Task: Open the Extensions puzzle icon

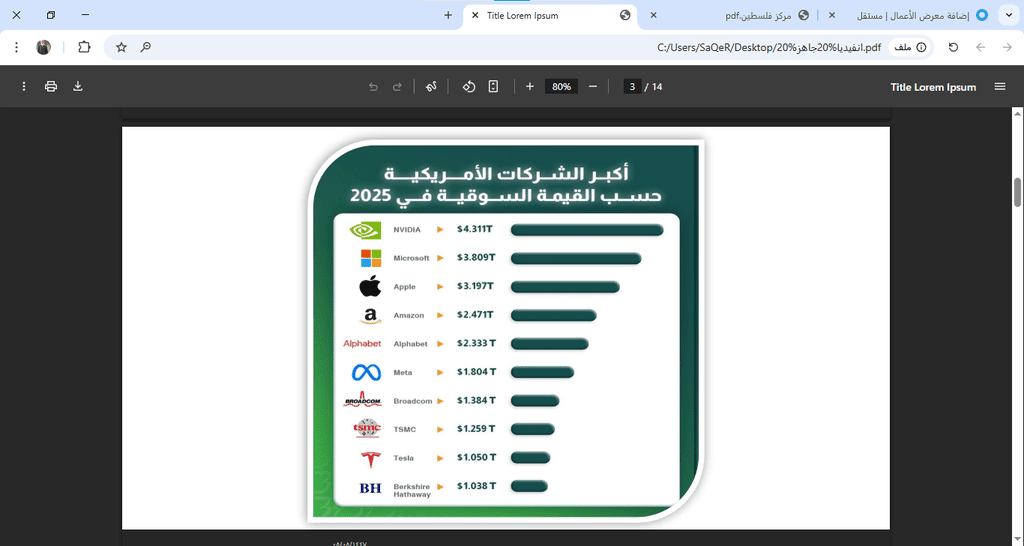Action: point(84,47)
